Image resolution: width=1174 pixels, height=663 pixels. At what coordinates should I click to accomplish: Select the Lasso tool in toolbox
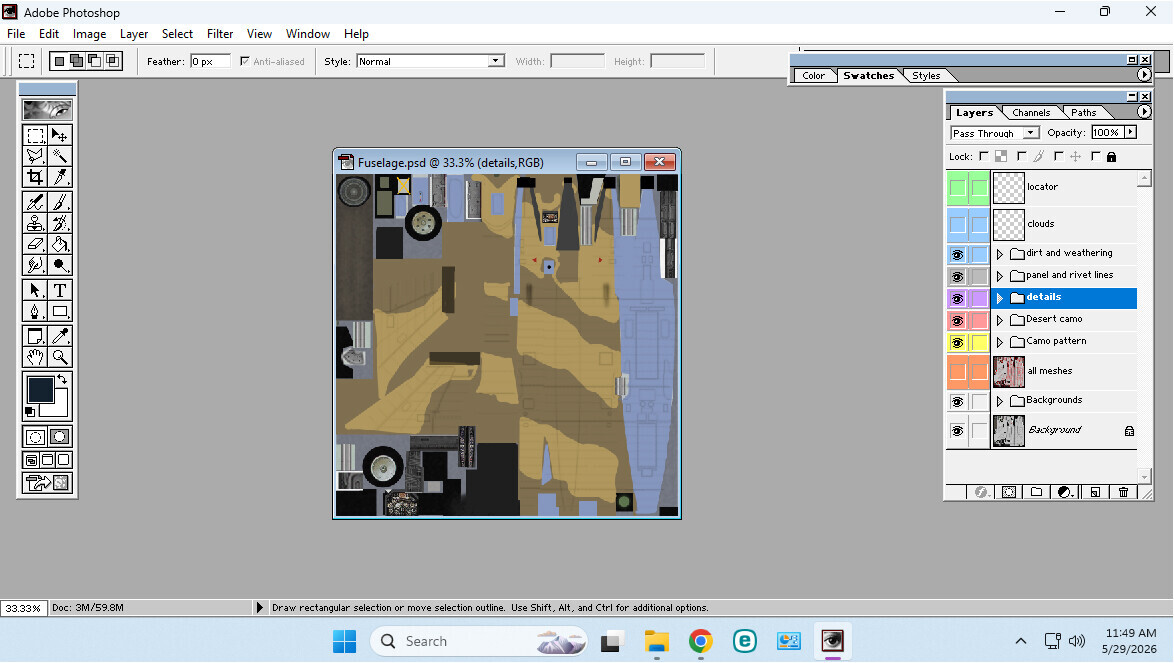[35, 156]
